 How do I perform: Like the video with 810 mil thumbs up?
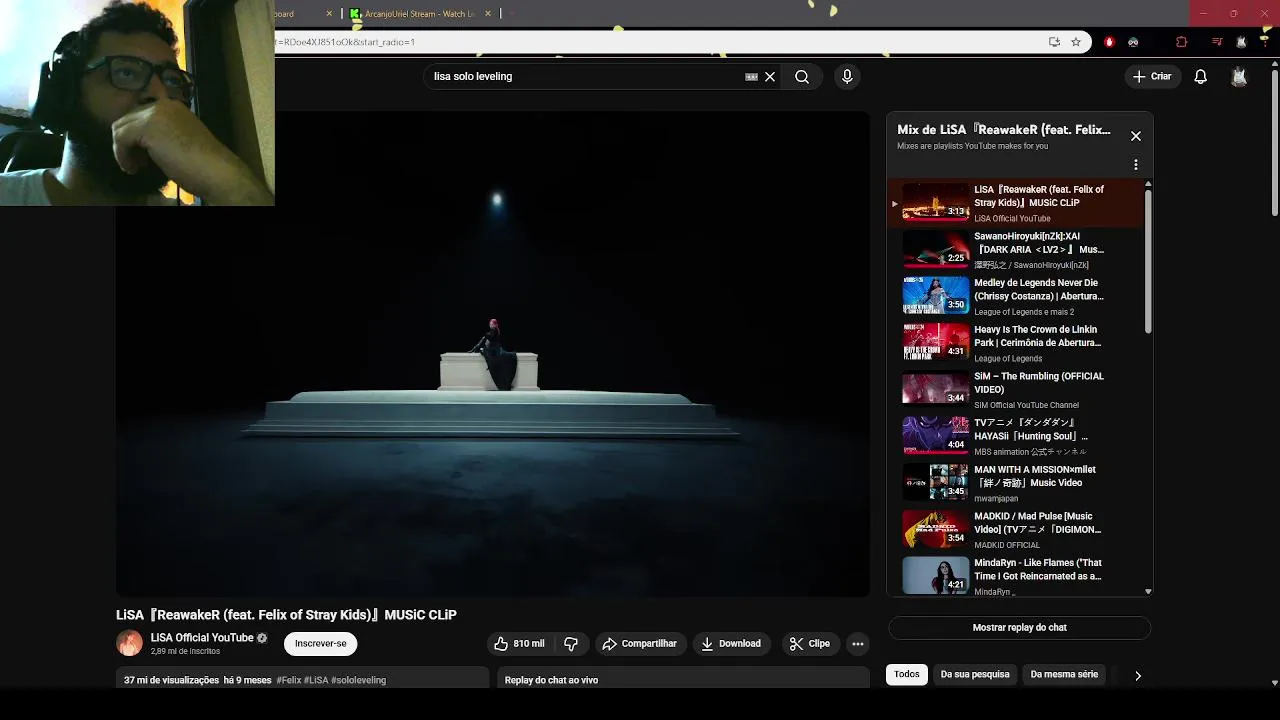point(521,644)
